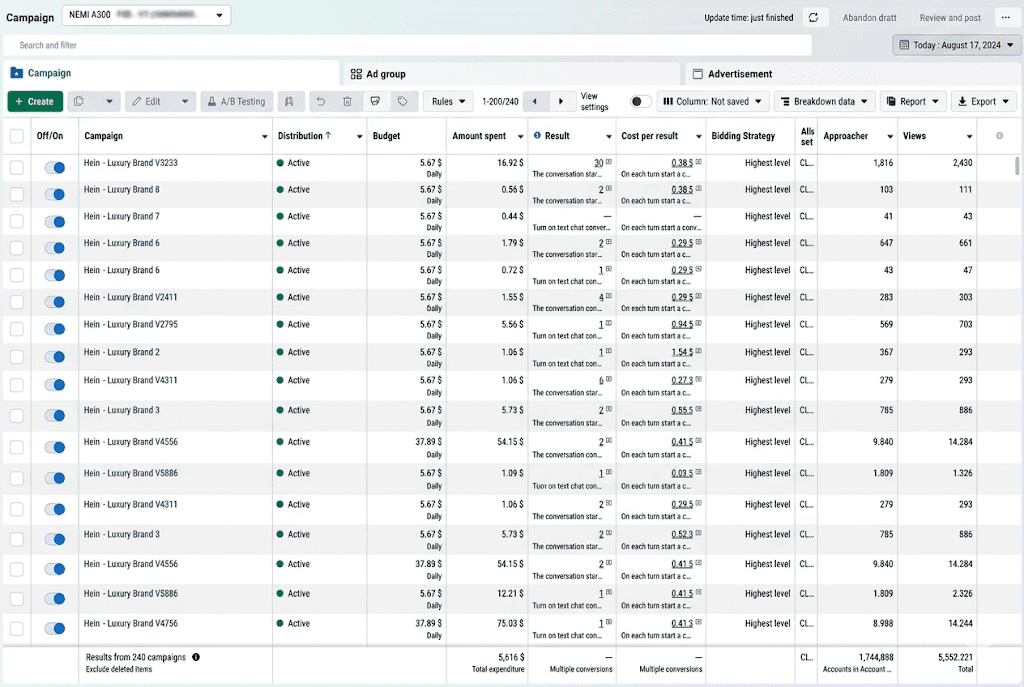The image size is (1024, 687).
Task: Toggle off Hein - Luxury Brand 8 campaign
Action: point(55,194)
